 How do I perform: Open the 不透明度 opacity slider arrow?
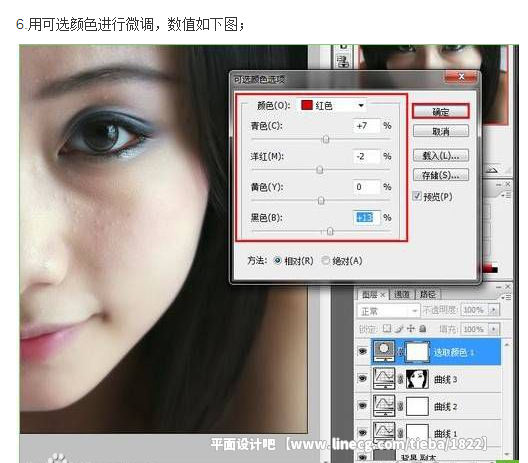point(493,310)
